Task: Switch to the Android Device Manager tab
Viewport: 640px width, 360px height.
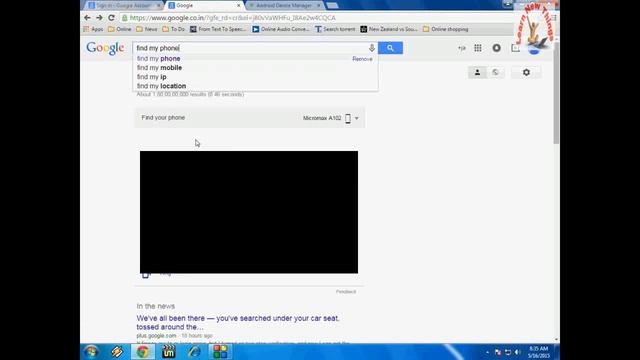Action: click(x=284, y=5)
